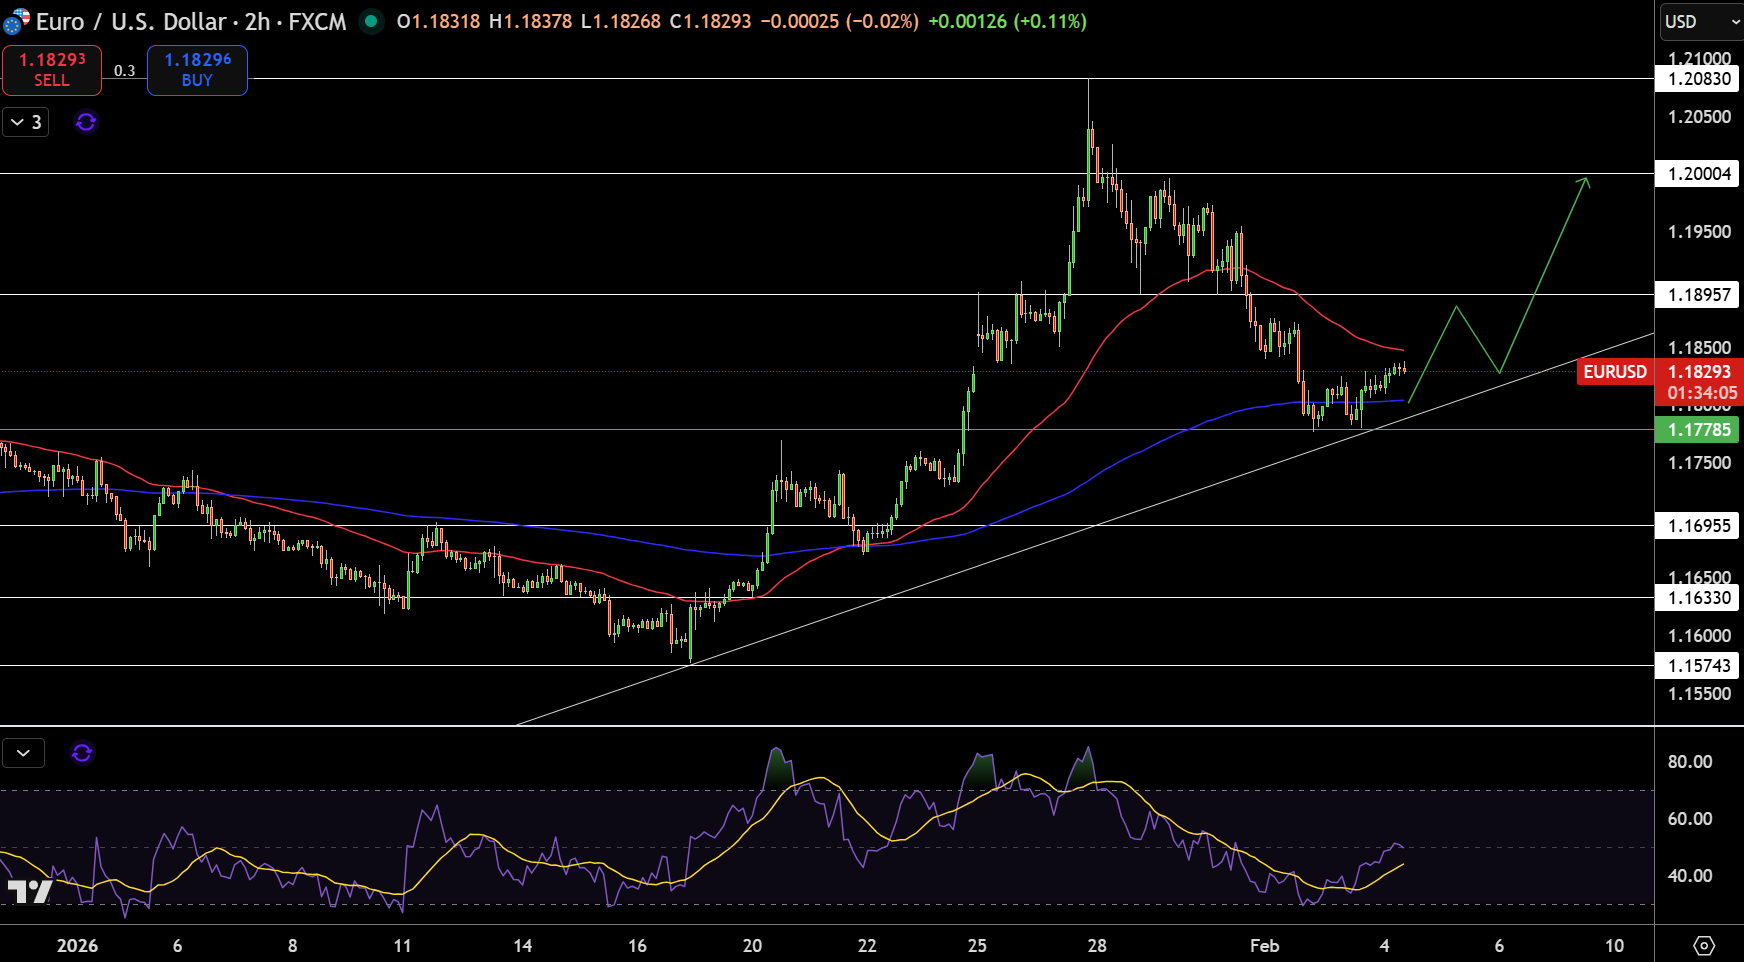
Task: Click the green 1.17785 price label
Action: [x=1697, y=429]
